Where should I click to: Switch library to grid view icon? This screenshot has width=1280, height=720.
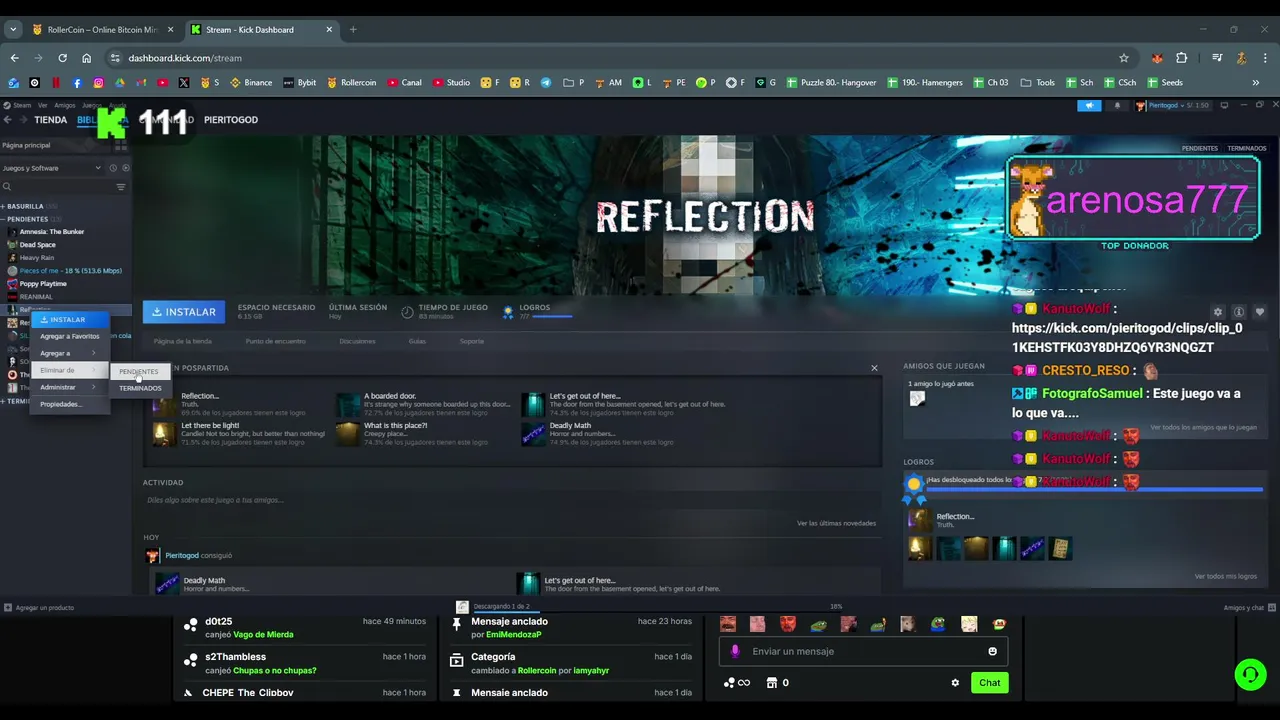pos(123,145)
